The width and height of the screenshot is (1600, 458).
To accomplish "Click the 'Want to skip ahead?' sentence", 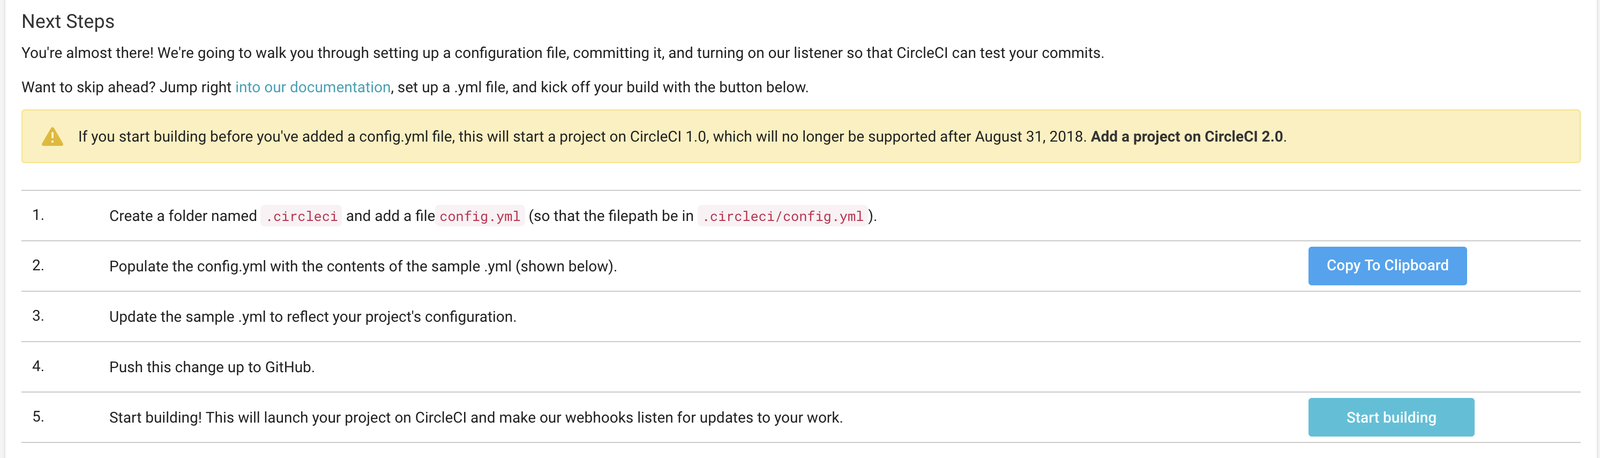I will (415, 87).
